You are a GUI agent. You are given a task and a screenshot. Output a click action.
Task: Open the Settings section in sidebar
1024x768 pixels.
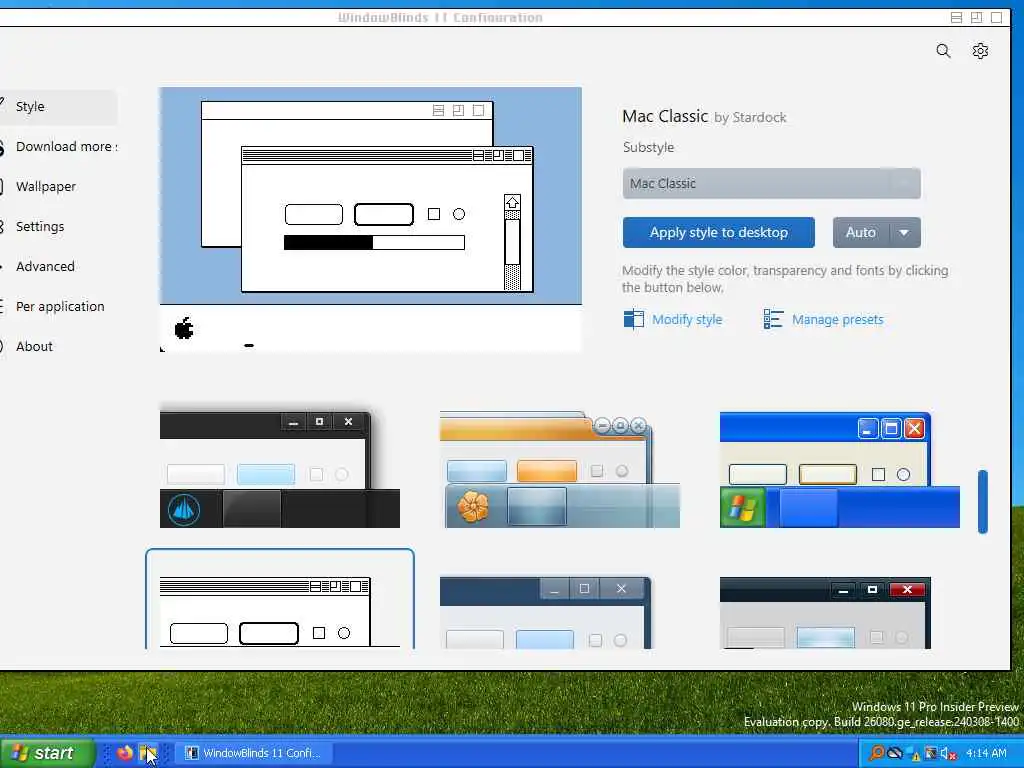pyautogui.click(x=57, y=227)
